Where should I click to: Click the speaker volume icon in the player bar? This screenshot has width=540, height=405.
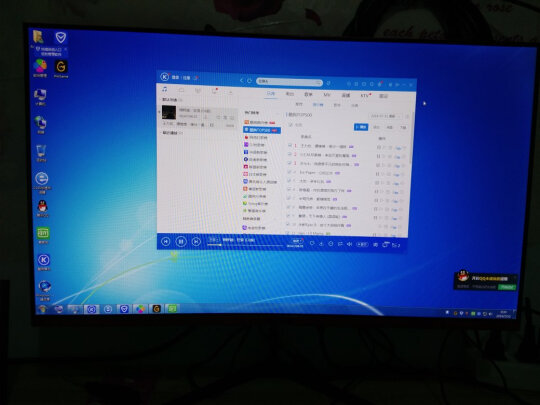[x=349, y=244]
